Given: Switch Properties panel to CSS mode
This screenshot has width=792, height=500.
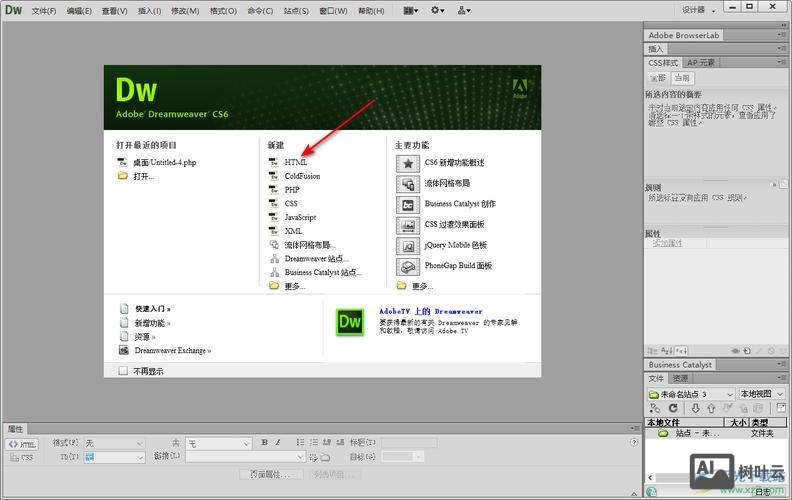Looking at the screenshot, I should [x=22, y=457].
